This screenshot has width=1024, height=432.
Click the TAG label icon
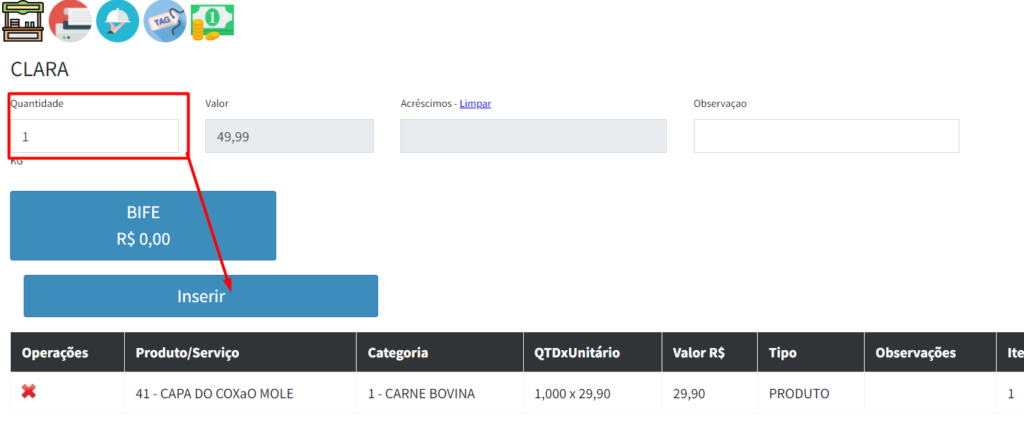[x=164, y=21]
